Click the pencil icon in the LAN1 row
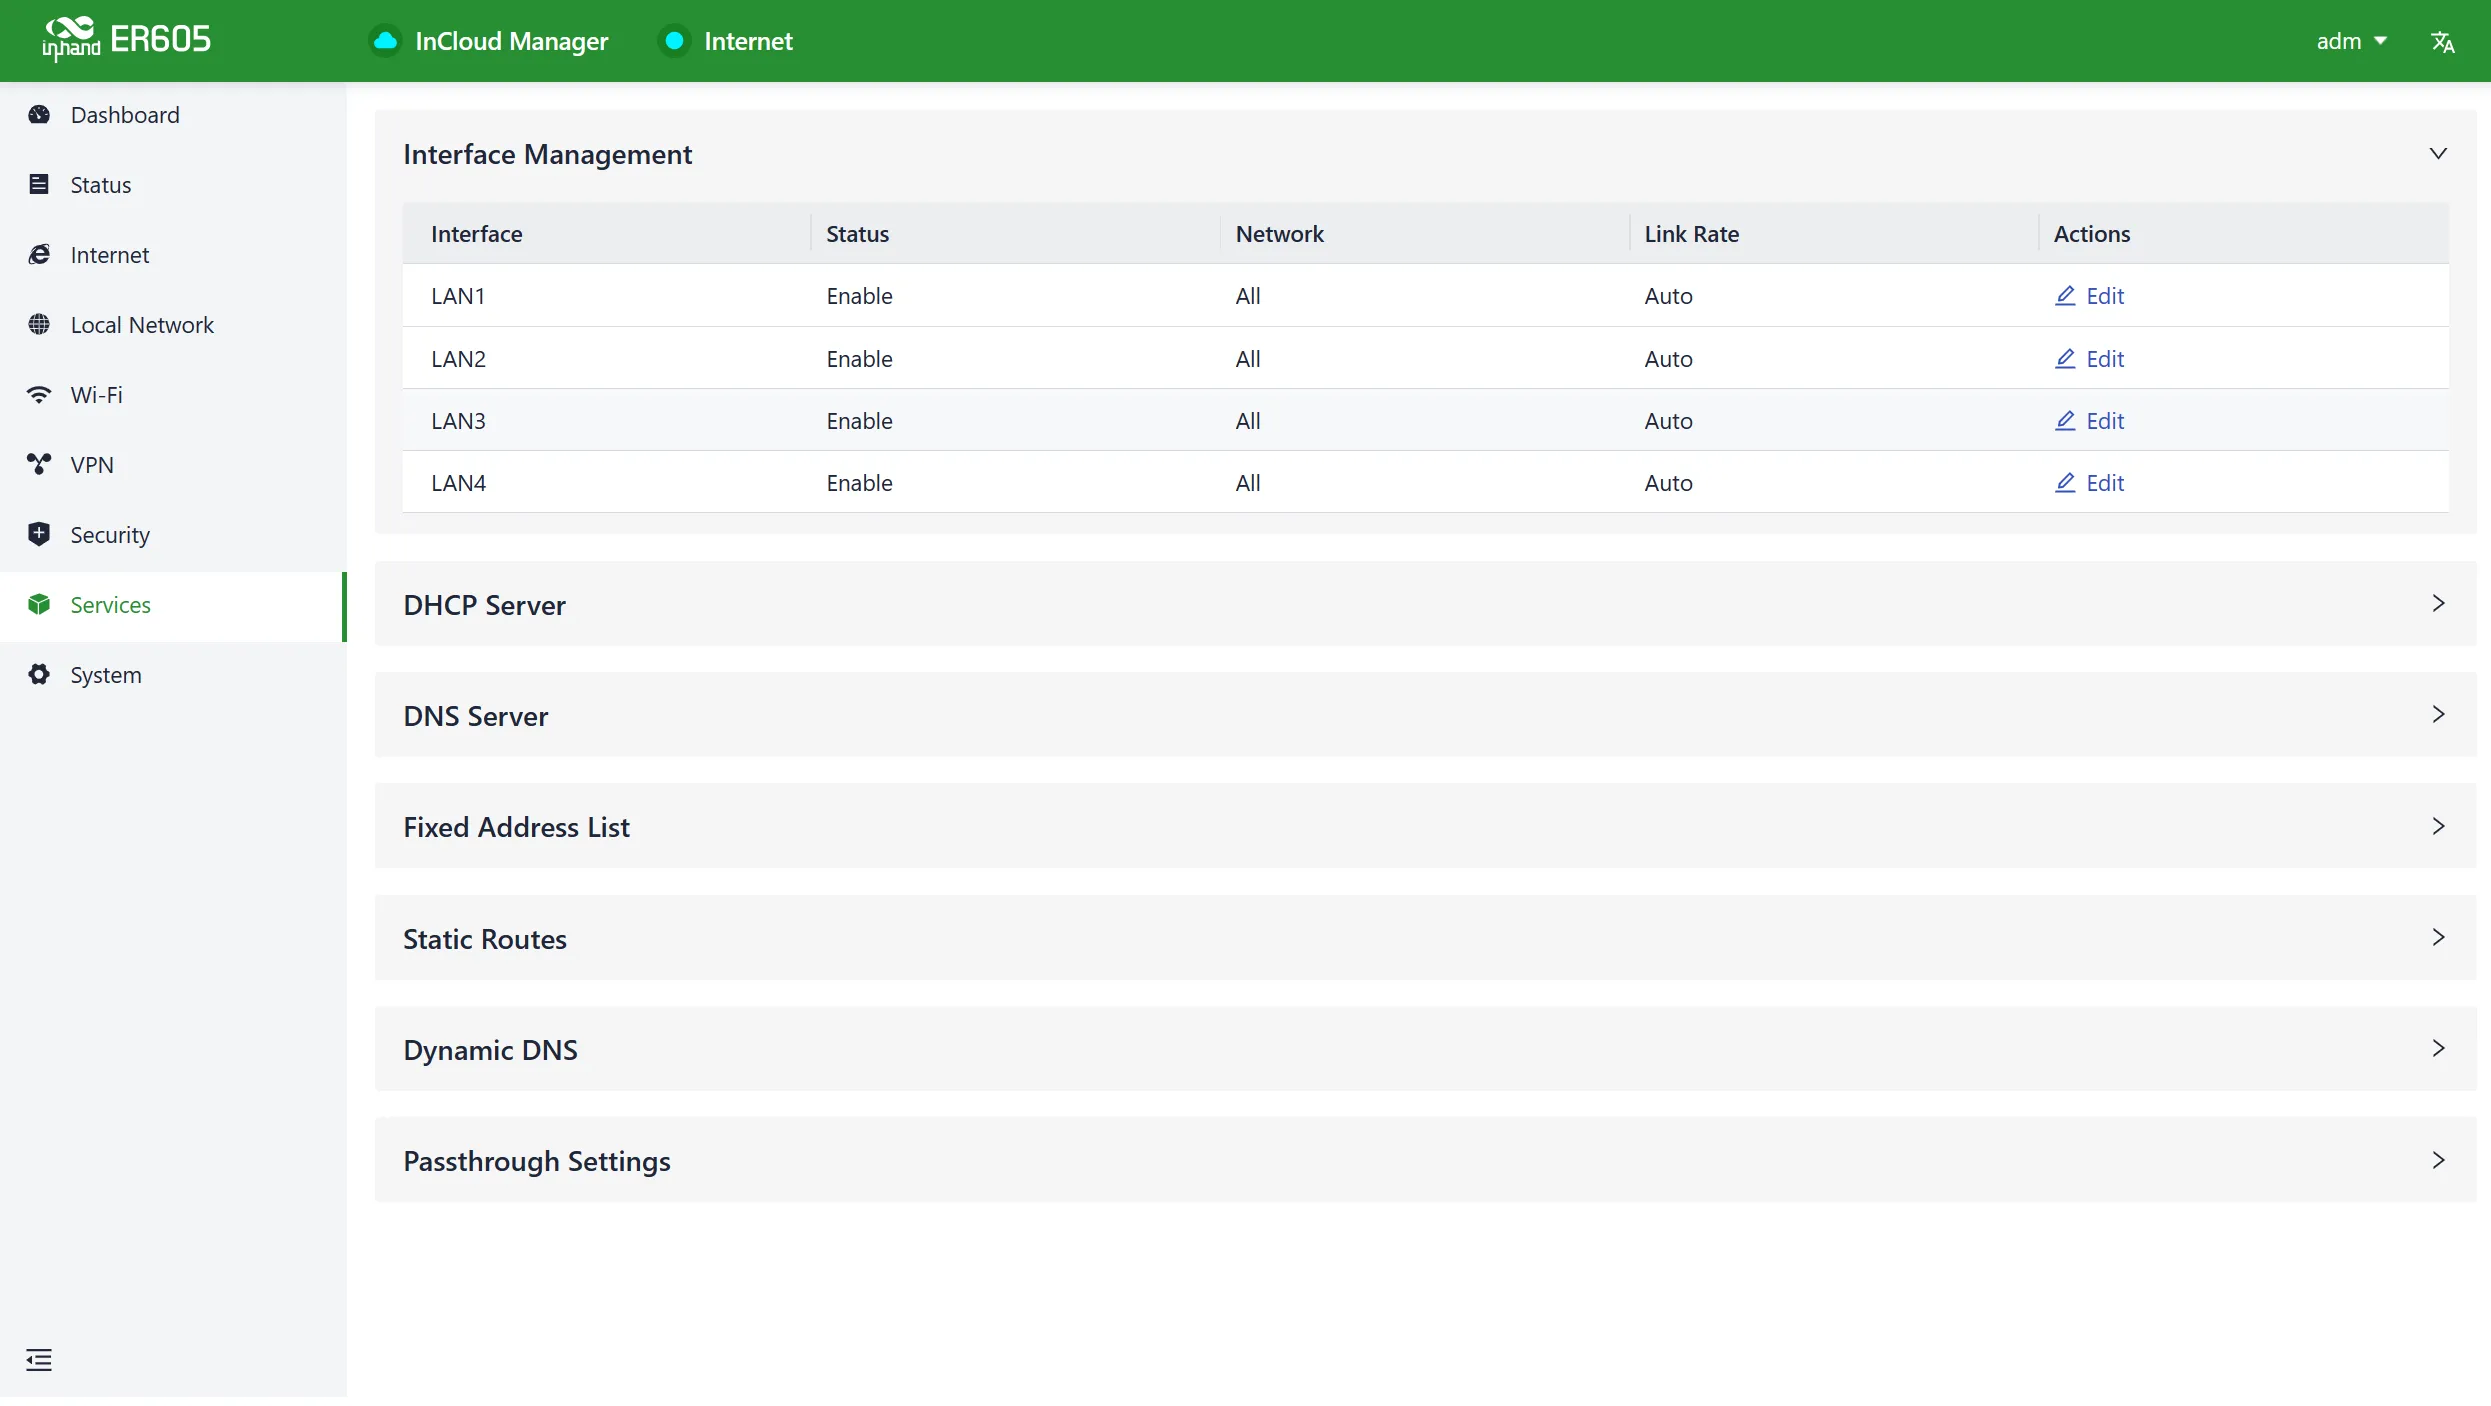The image size is (2491, 1406). (2065, 296)
